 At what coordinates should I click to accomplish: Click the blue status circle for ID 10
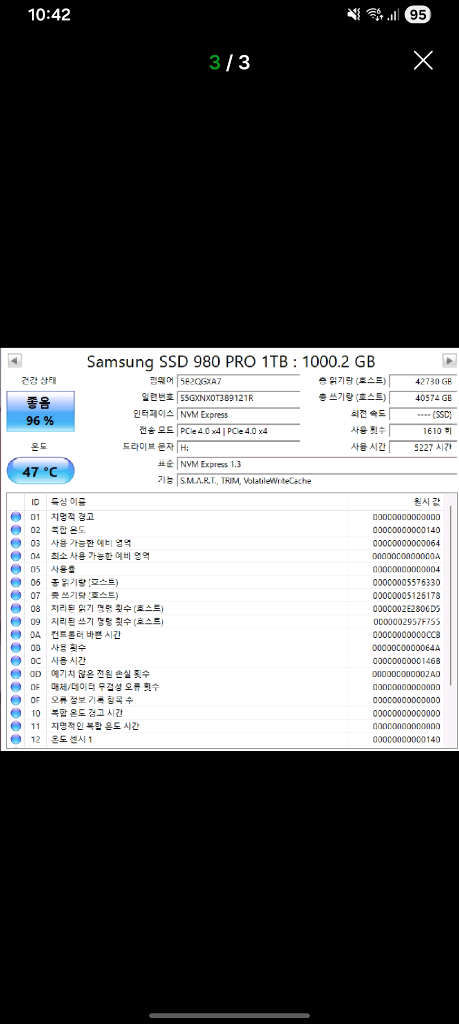point(16,713)
